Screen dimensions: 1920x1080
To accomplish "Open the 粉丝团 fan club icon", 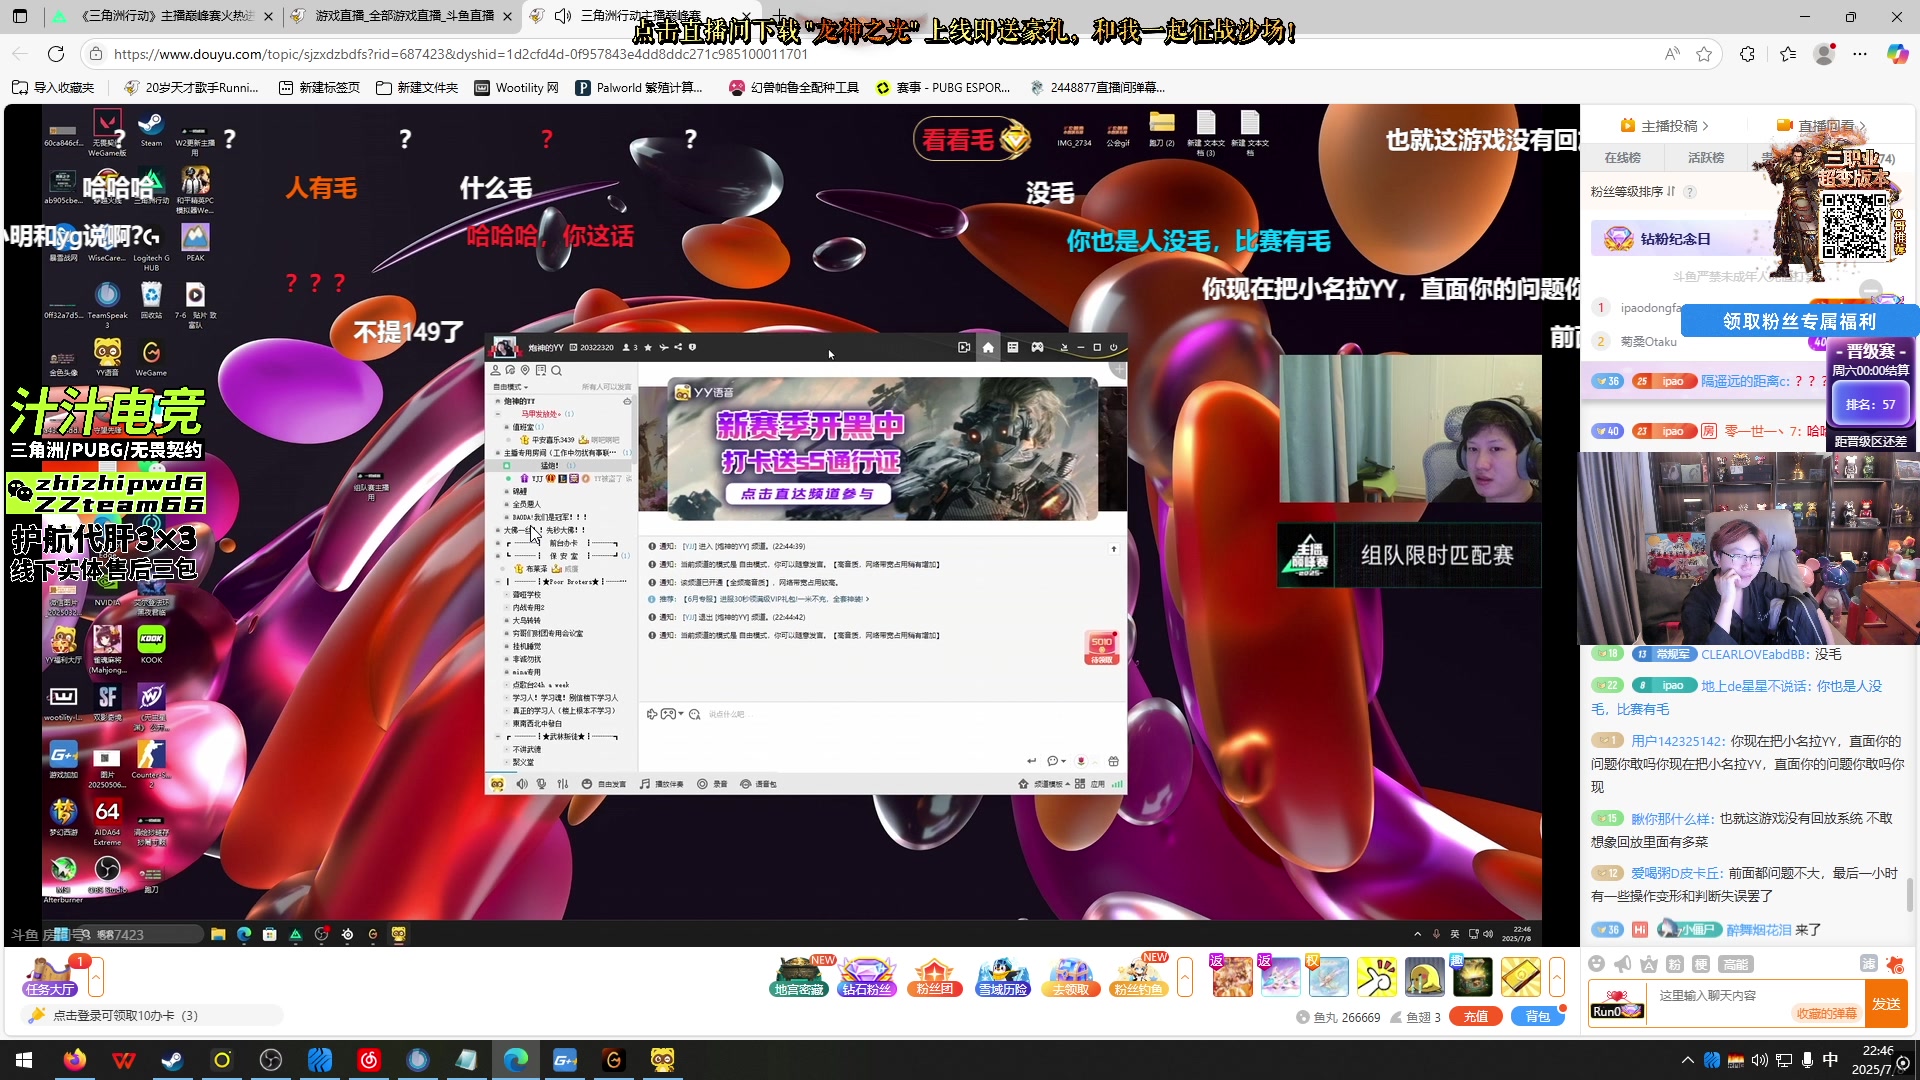I will [934, 976].
